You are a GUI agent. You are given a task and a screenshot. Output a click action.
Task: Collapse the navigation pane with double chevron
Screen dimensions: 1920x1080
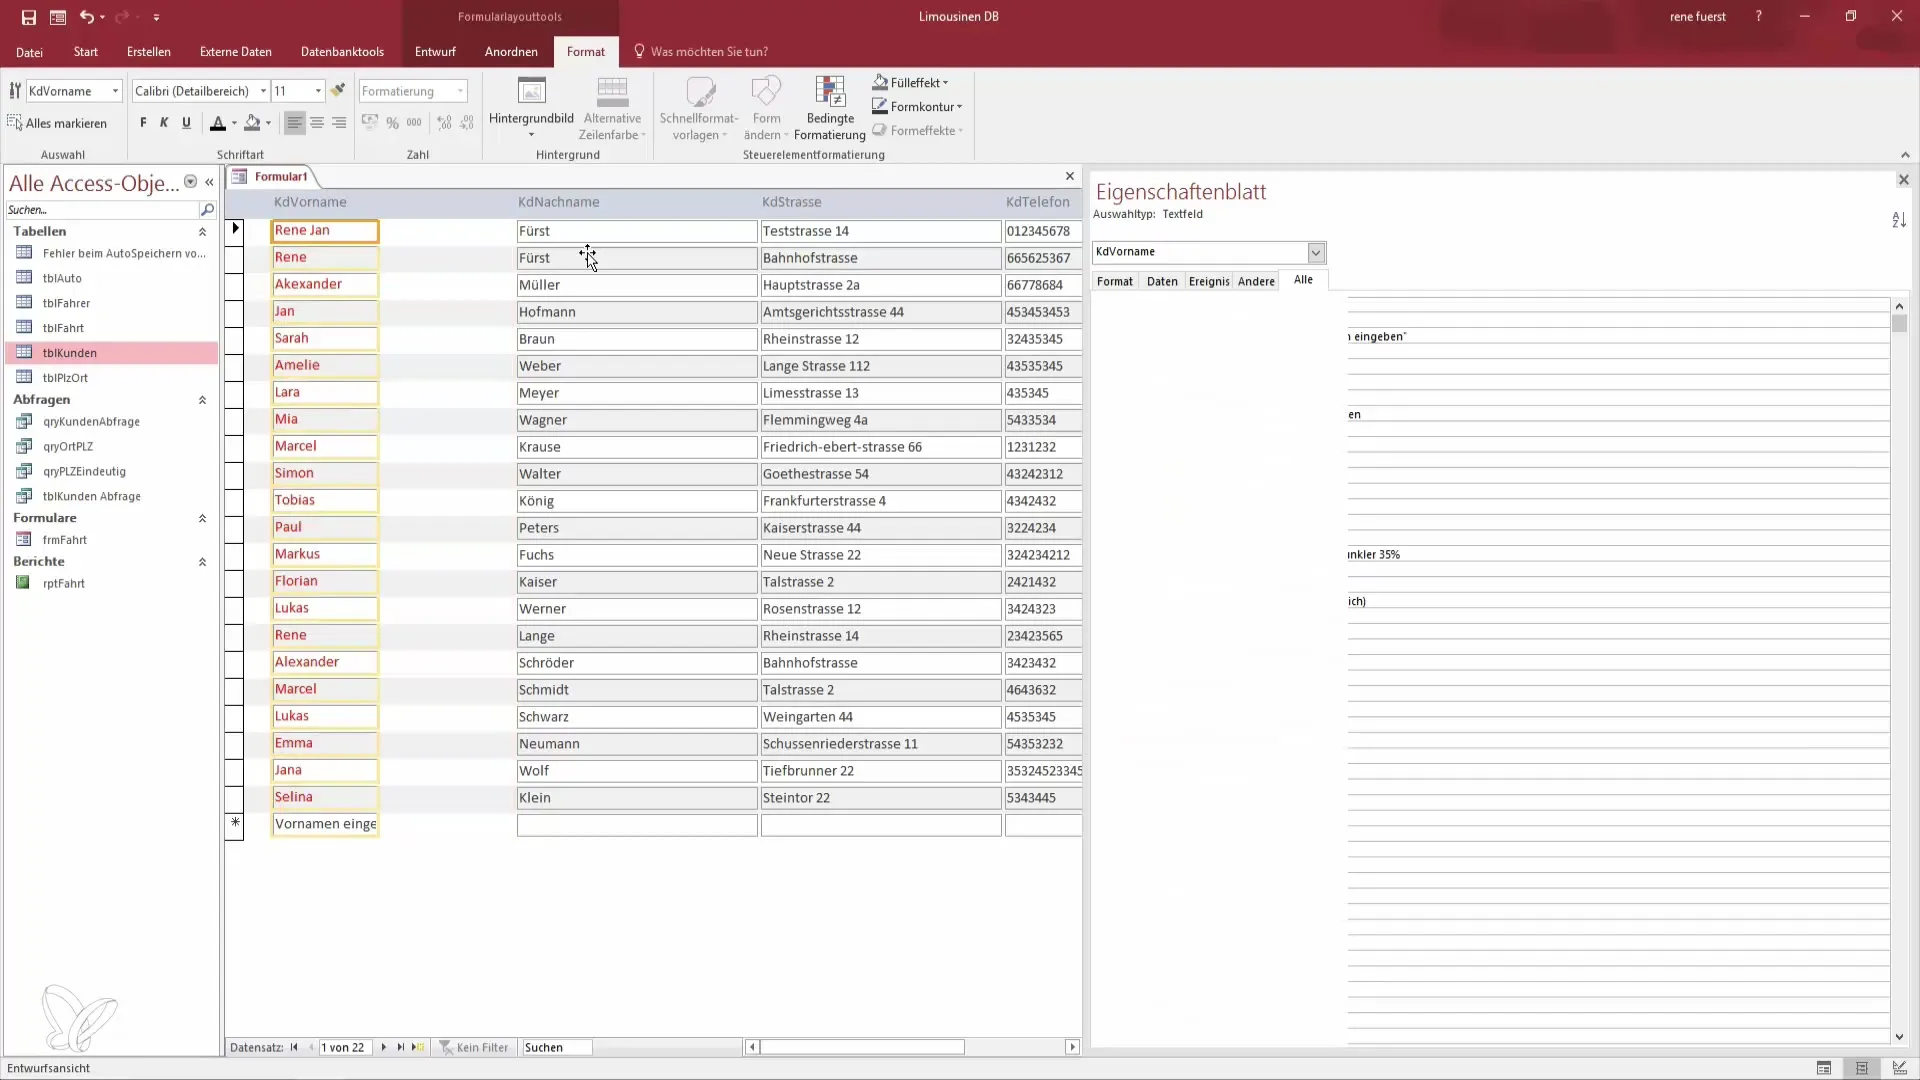point(209,182)
